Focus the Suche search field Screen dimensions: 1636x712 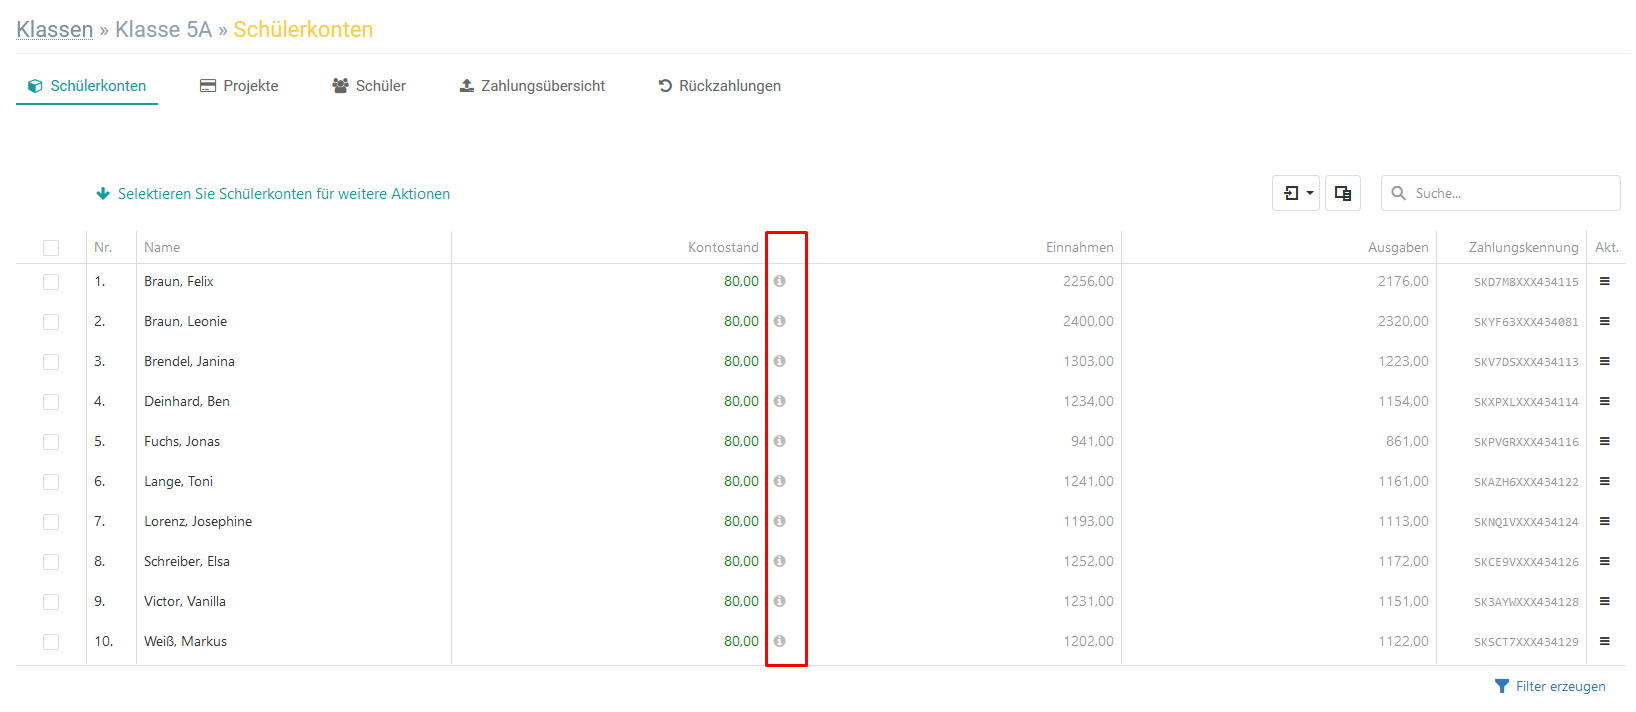(x=1501, y=193)
